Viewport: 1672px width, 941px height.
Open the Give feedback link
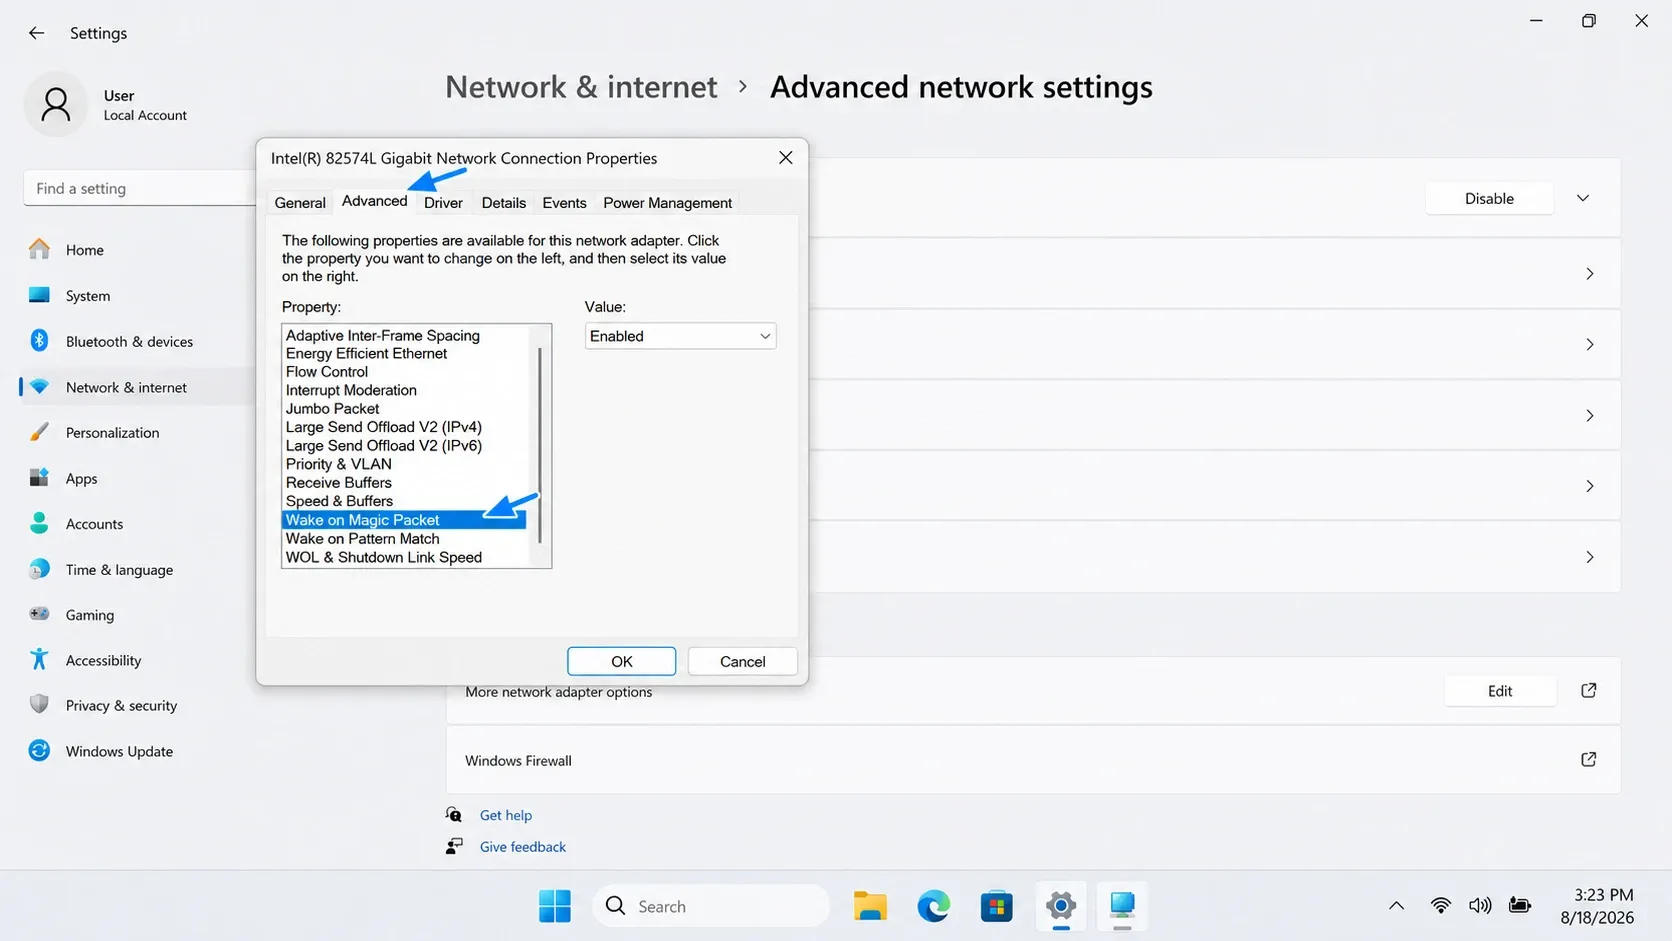click(523, 846)
